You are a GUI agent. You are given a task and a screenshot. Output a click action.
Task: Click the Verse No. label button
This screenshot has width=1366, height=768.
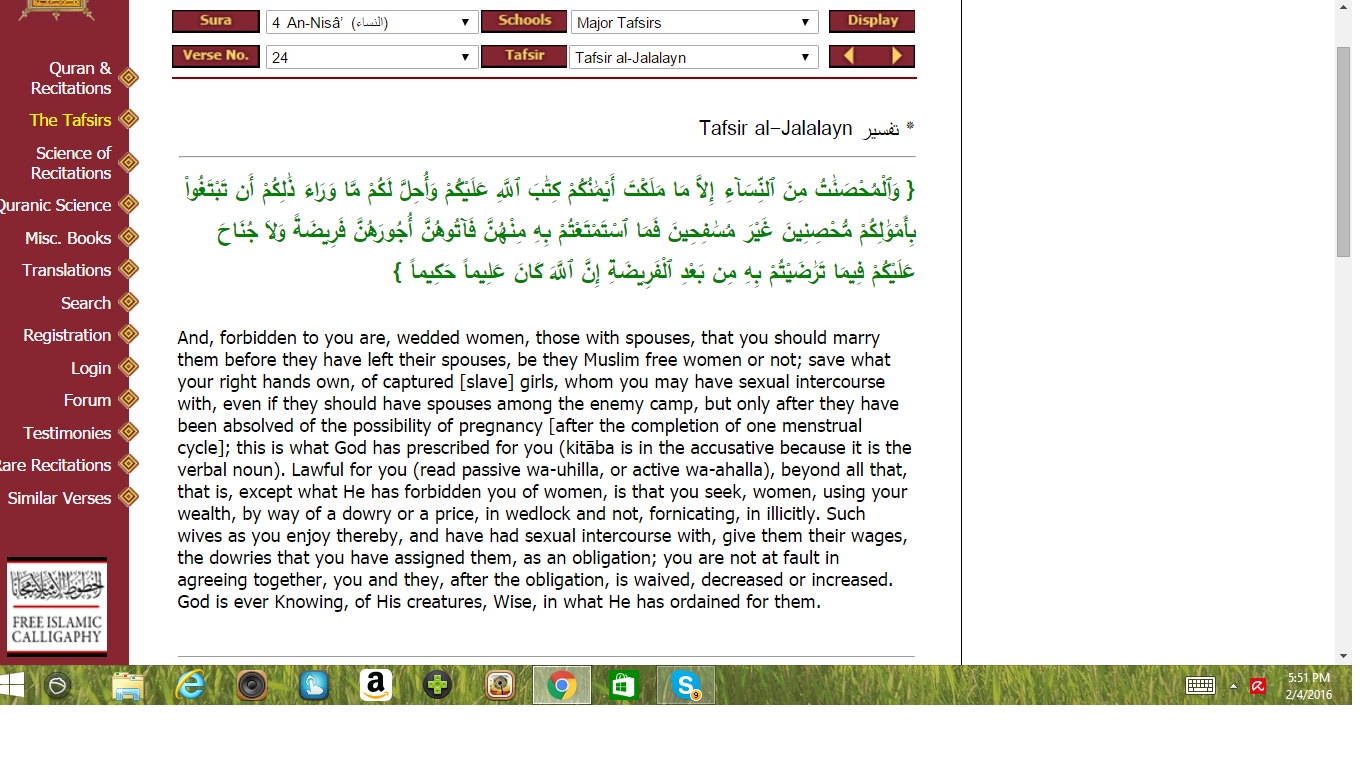click(x=216, y=56)
